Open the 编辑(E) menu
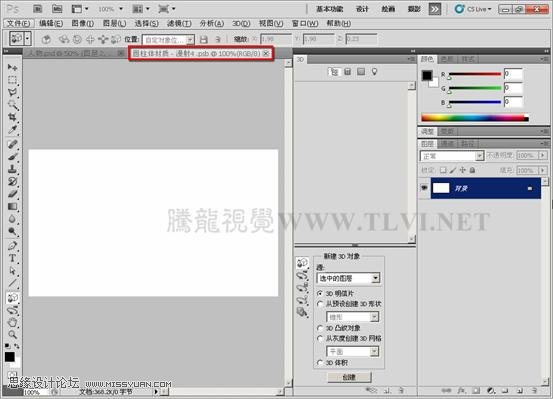Screen dimensions: 553x399 [x=51, y=24]
